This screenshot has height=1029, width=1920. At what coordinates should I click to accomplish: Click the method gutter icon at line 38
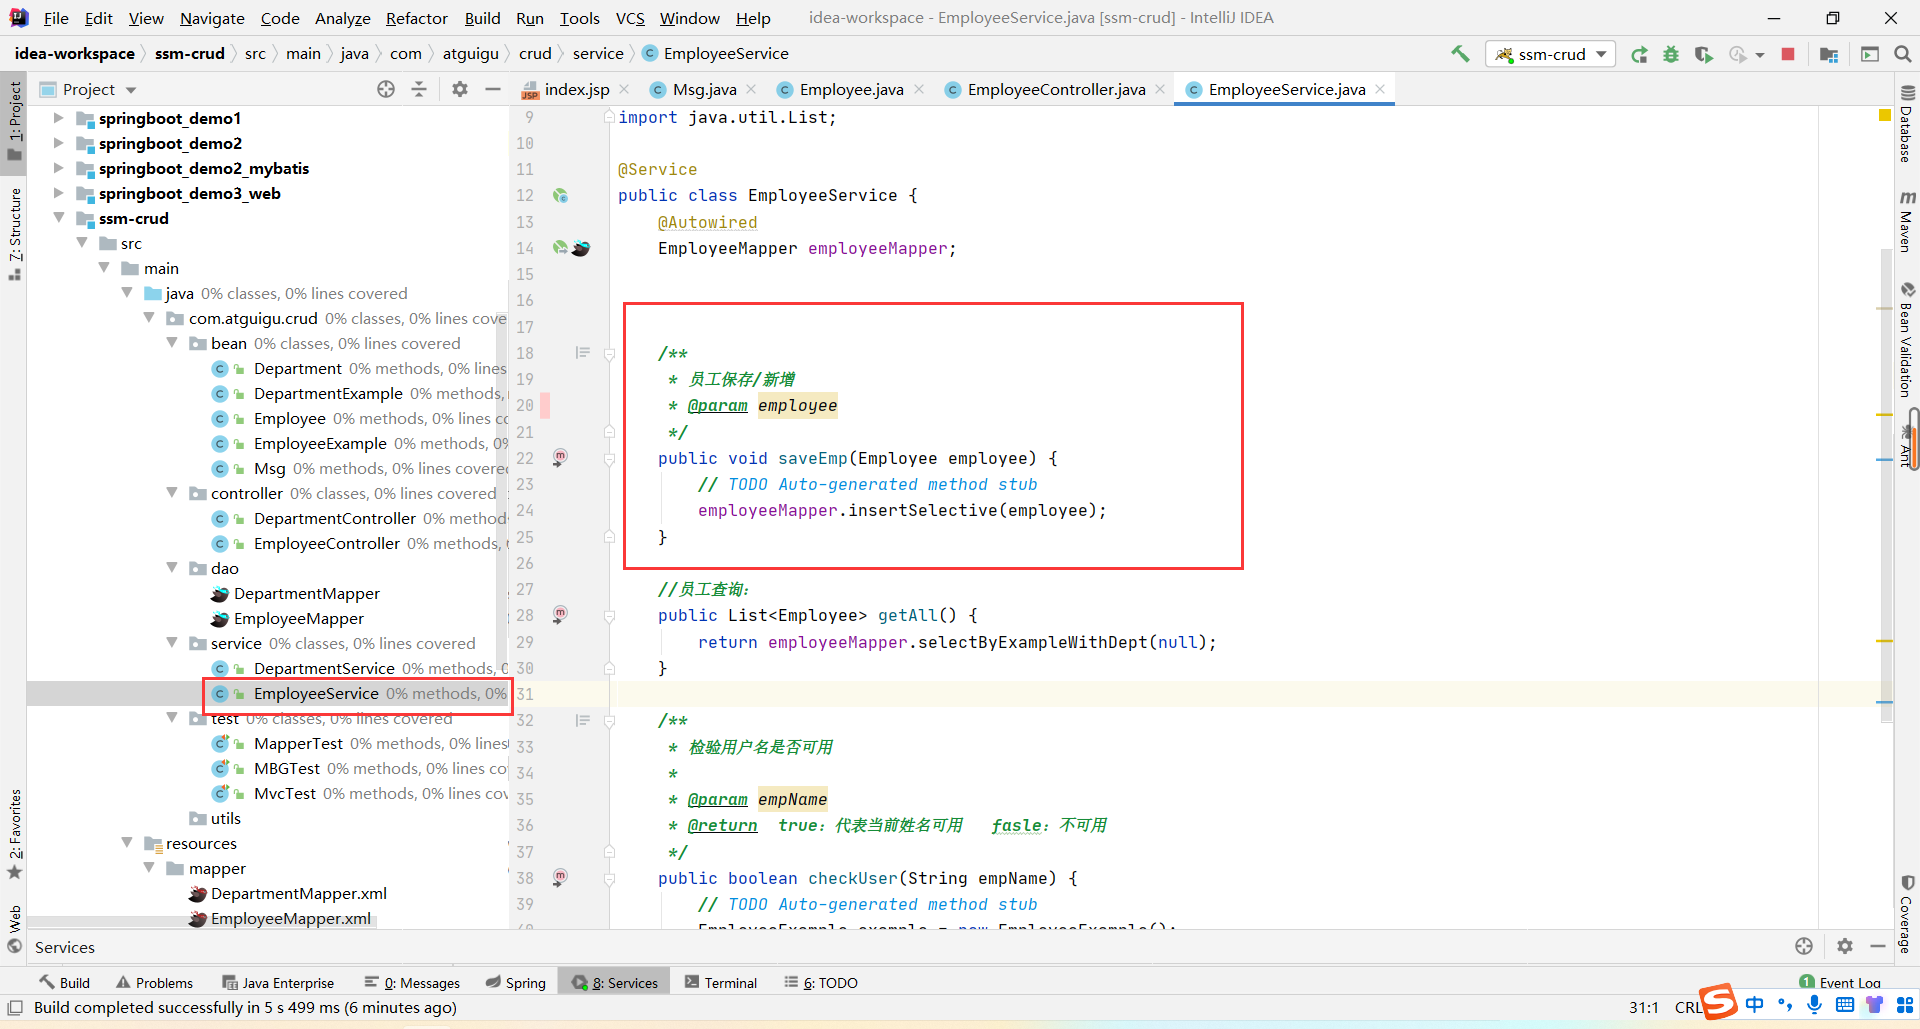tap(560, 877)
